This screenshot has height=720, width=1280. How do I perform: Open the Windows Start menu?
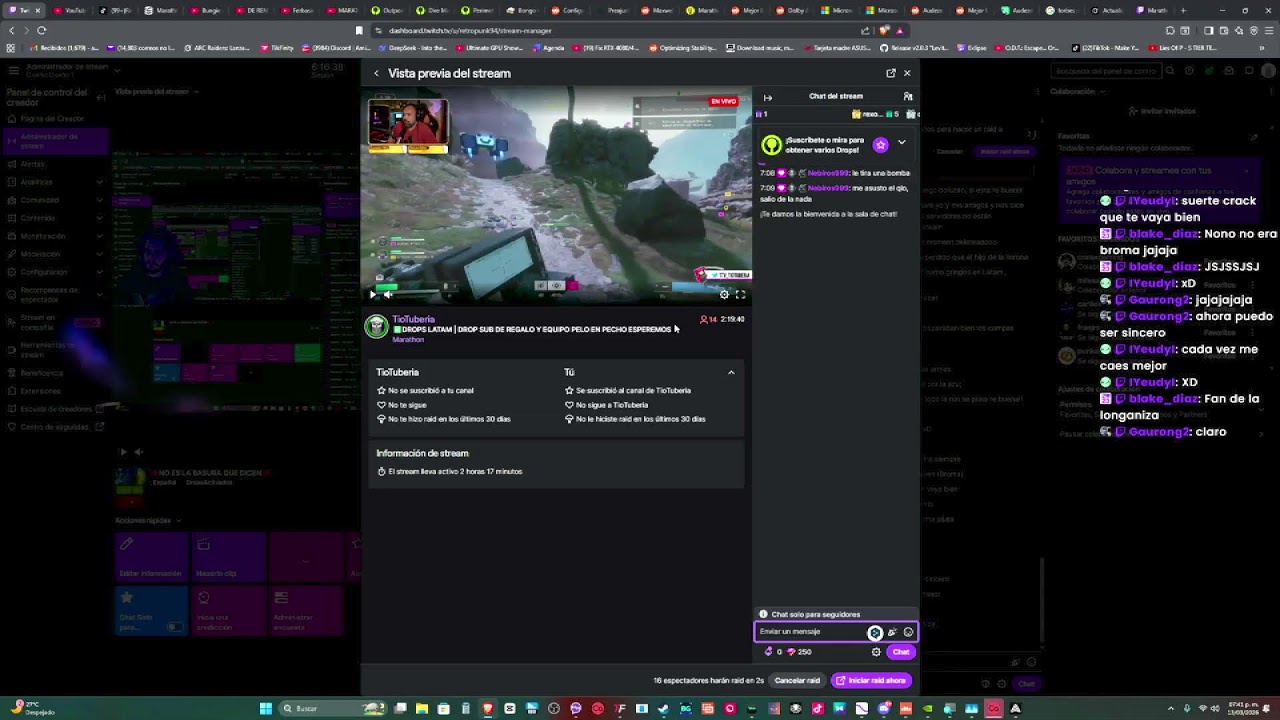pyautogui.click(x=266, y=708)
